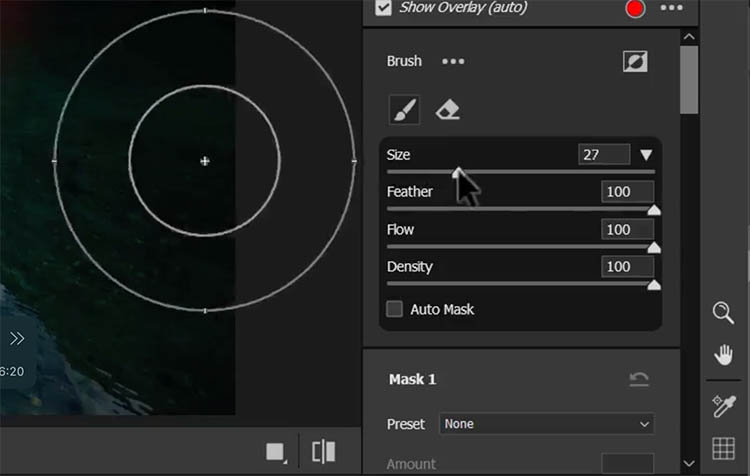Viewport: 750px width, 476px height.
Task: Select the eraser tool
Action: [448, 110]
